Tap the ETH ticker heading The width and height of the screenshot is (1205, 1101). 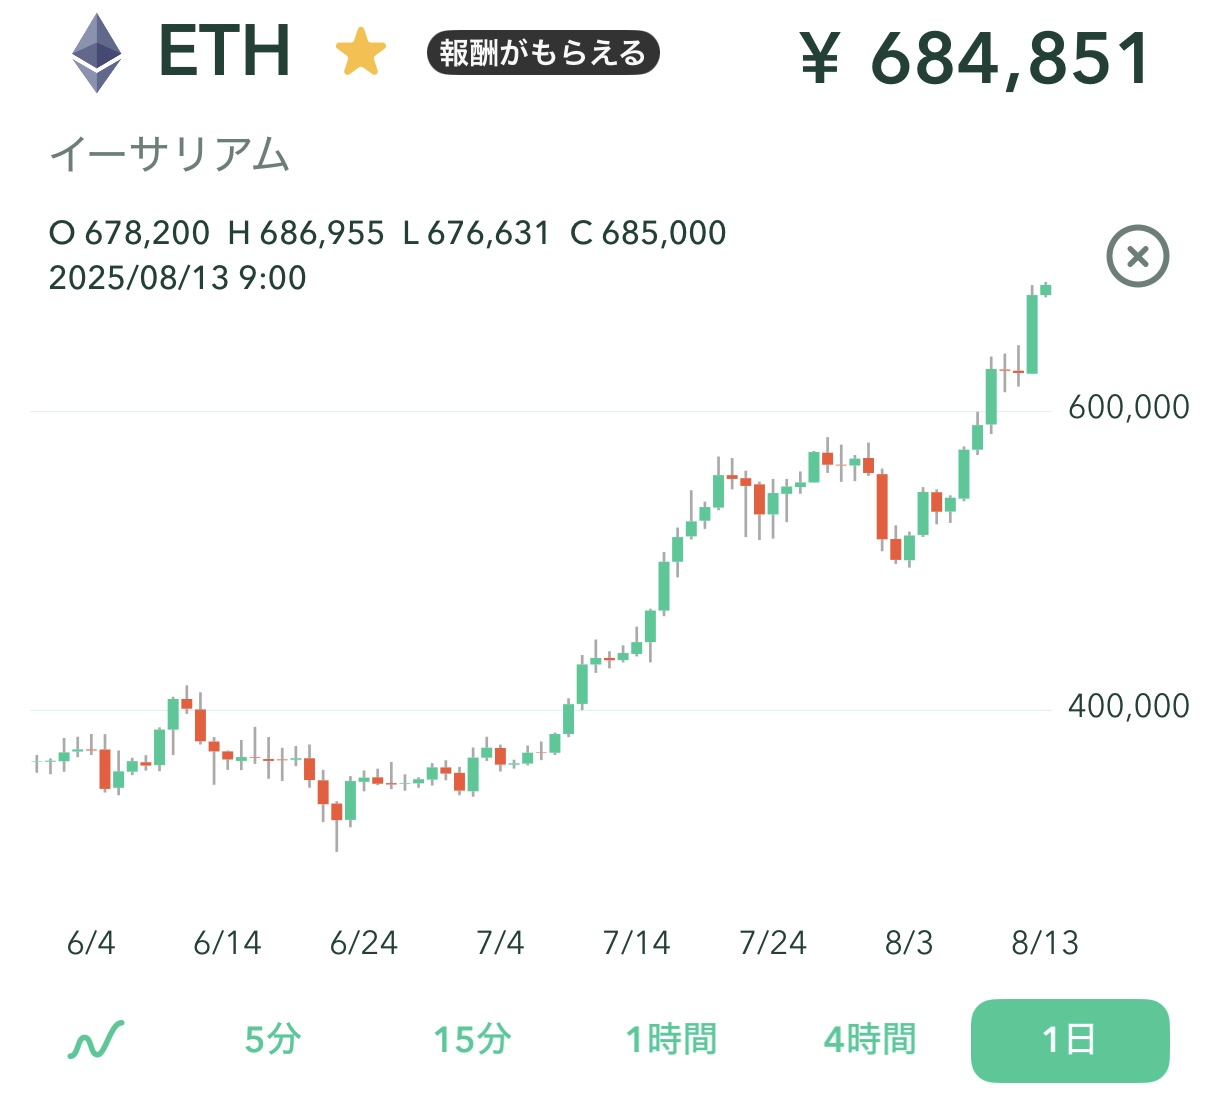coord(225,51)
